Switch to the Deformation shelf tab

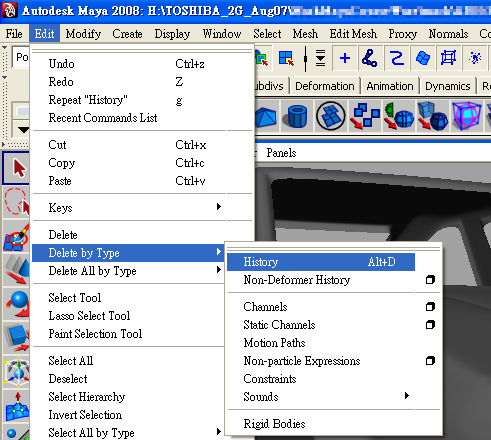(x=325, y=86)
